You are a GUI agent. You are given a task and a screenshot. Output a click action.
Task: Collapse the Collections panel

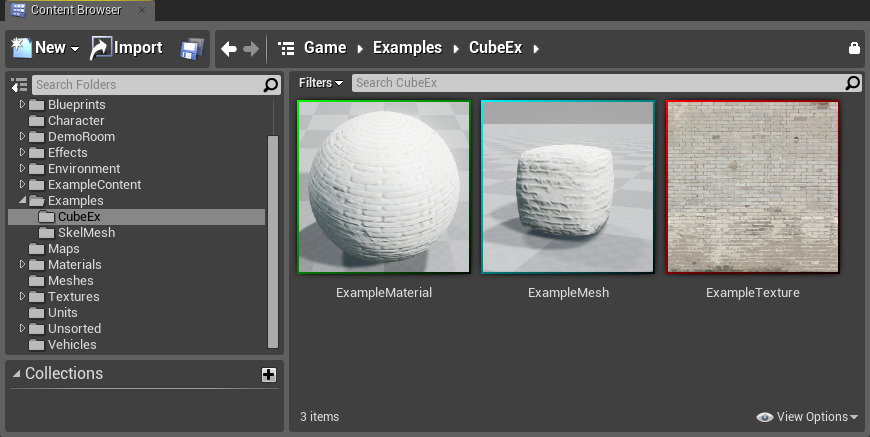[x=16, y=374]
